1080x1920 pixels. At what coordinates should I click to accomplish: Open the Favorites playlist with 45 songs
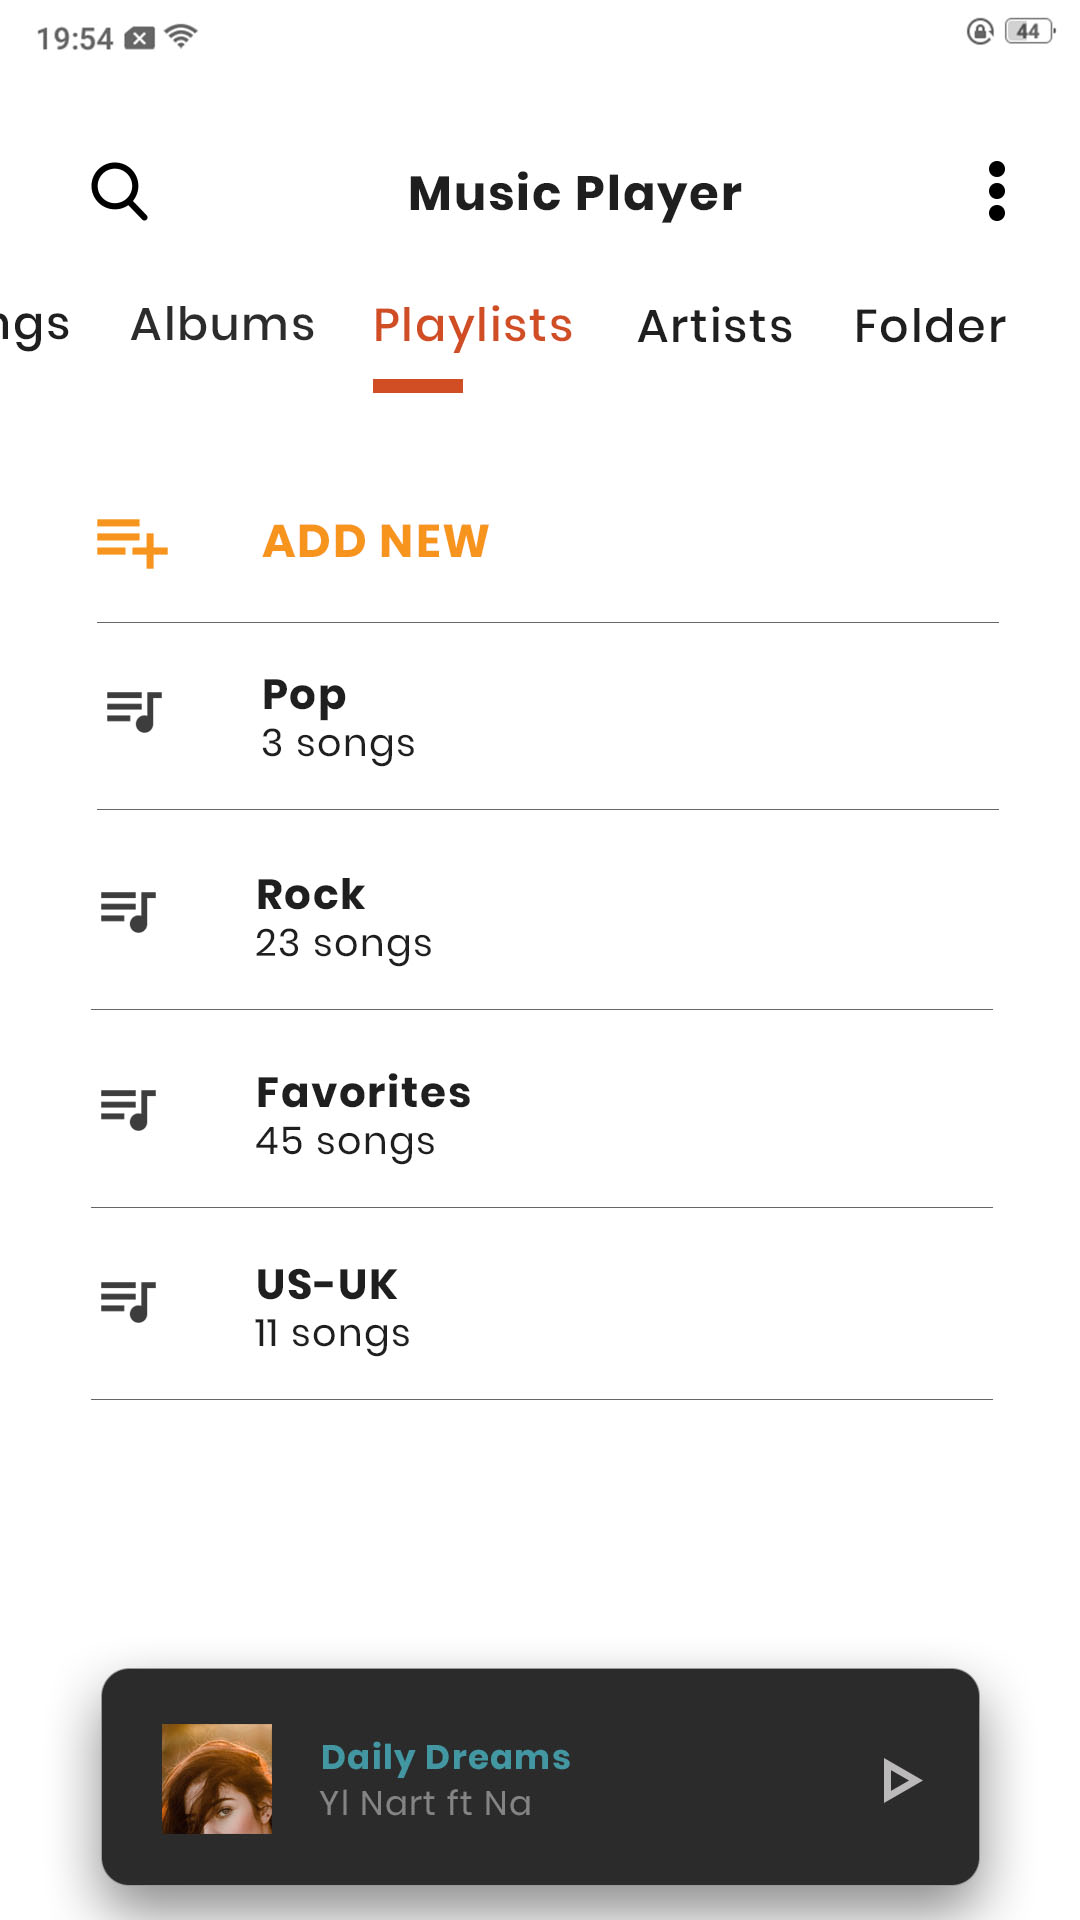363,1116
